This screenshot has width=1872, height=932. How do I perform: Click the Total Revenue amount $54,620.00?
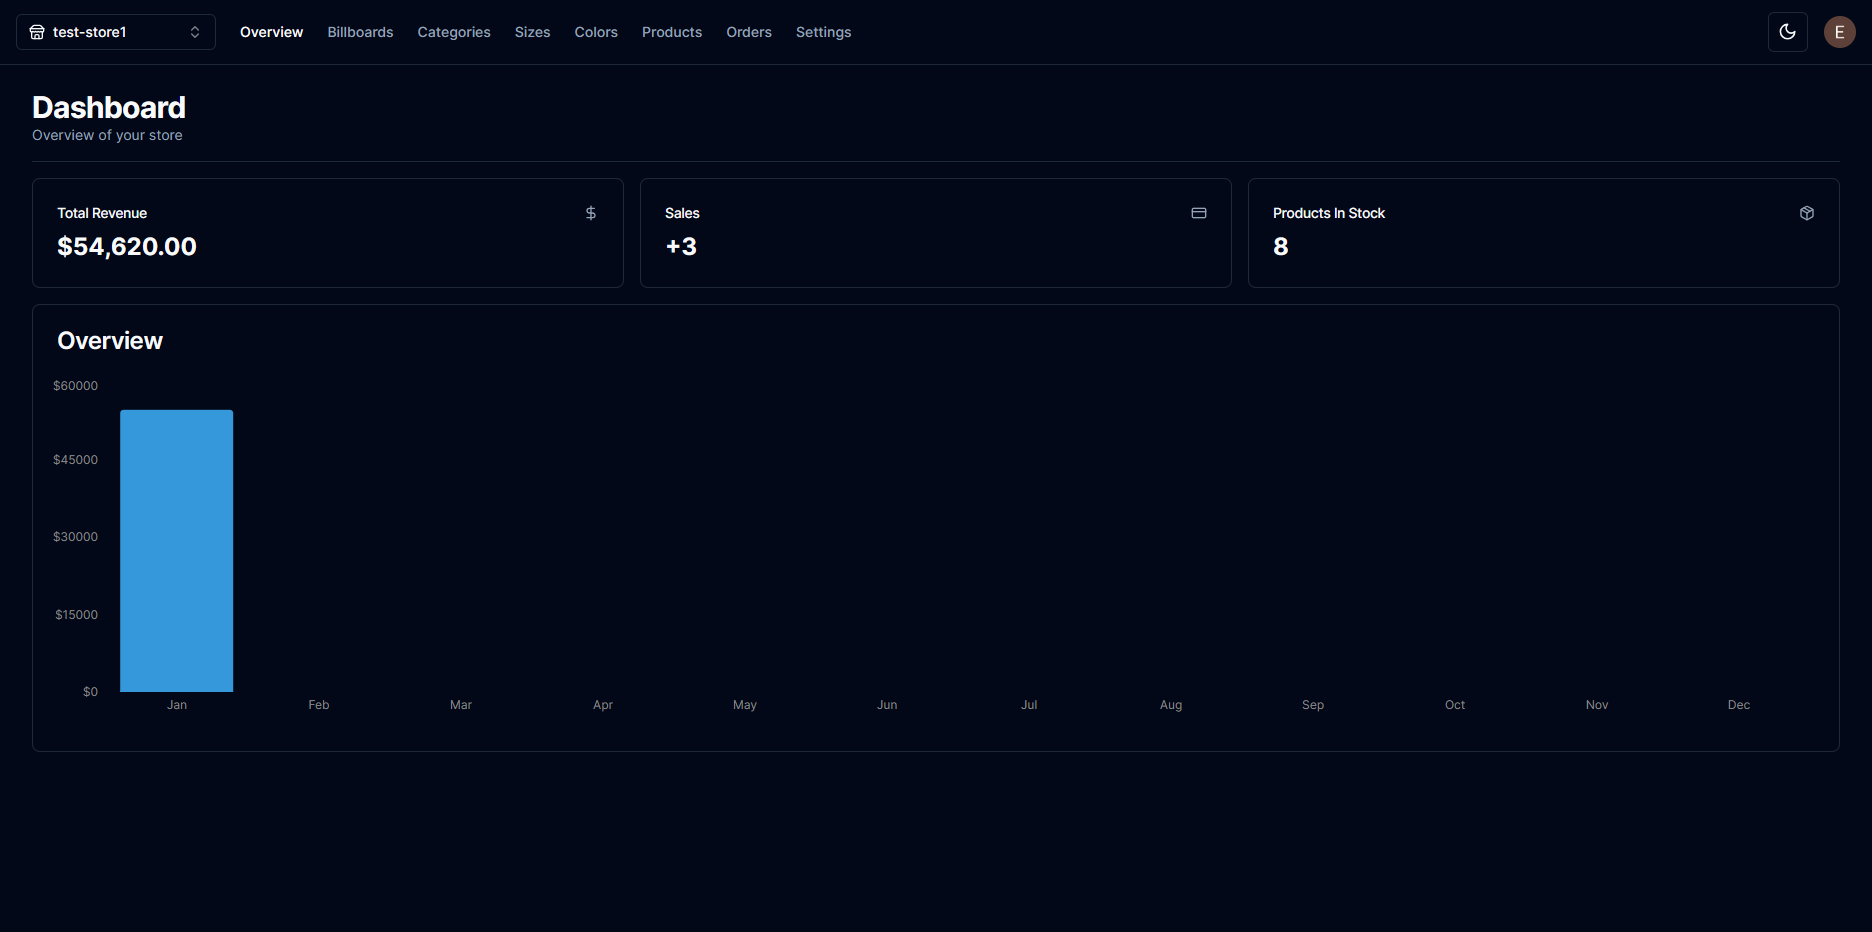click(x=127, y=246)
